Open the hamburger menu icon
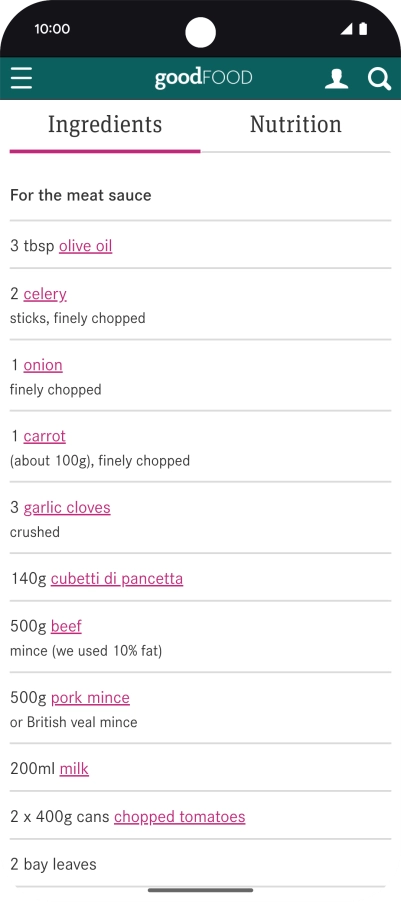This screenshot has width=401, height=902. pyautogui.click(x=21, y=78)
